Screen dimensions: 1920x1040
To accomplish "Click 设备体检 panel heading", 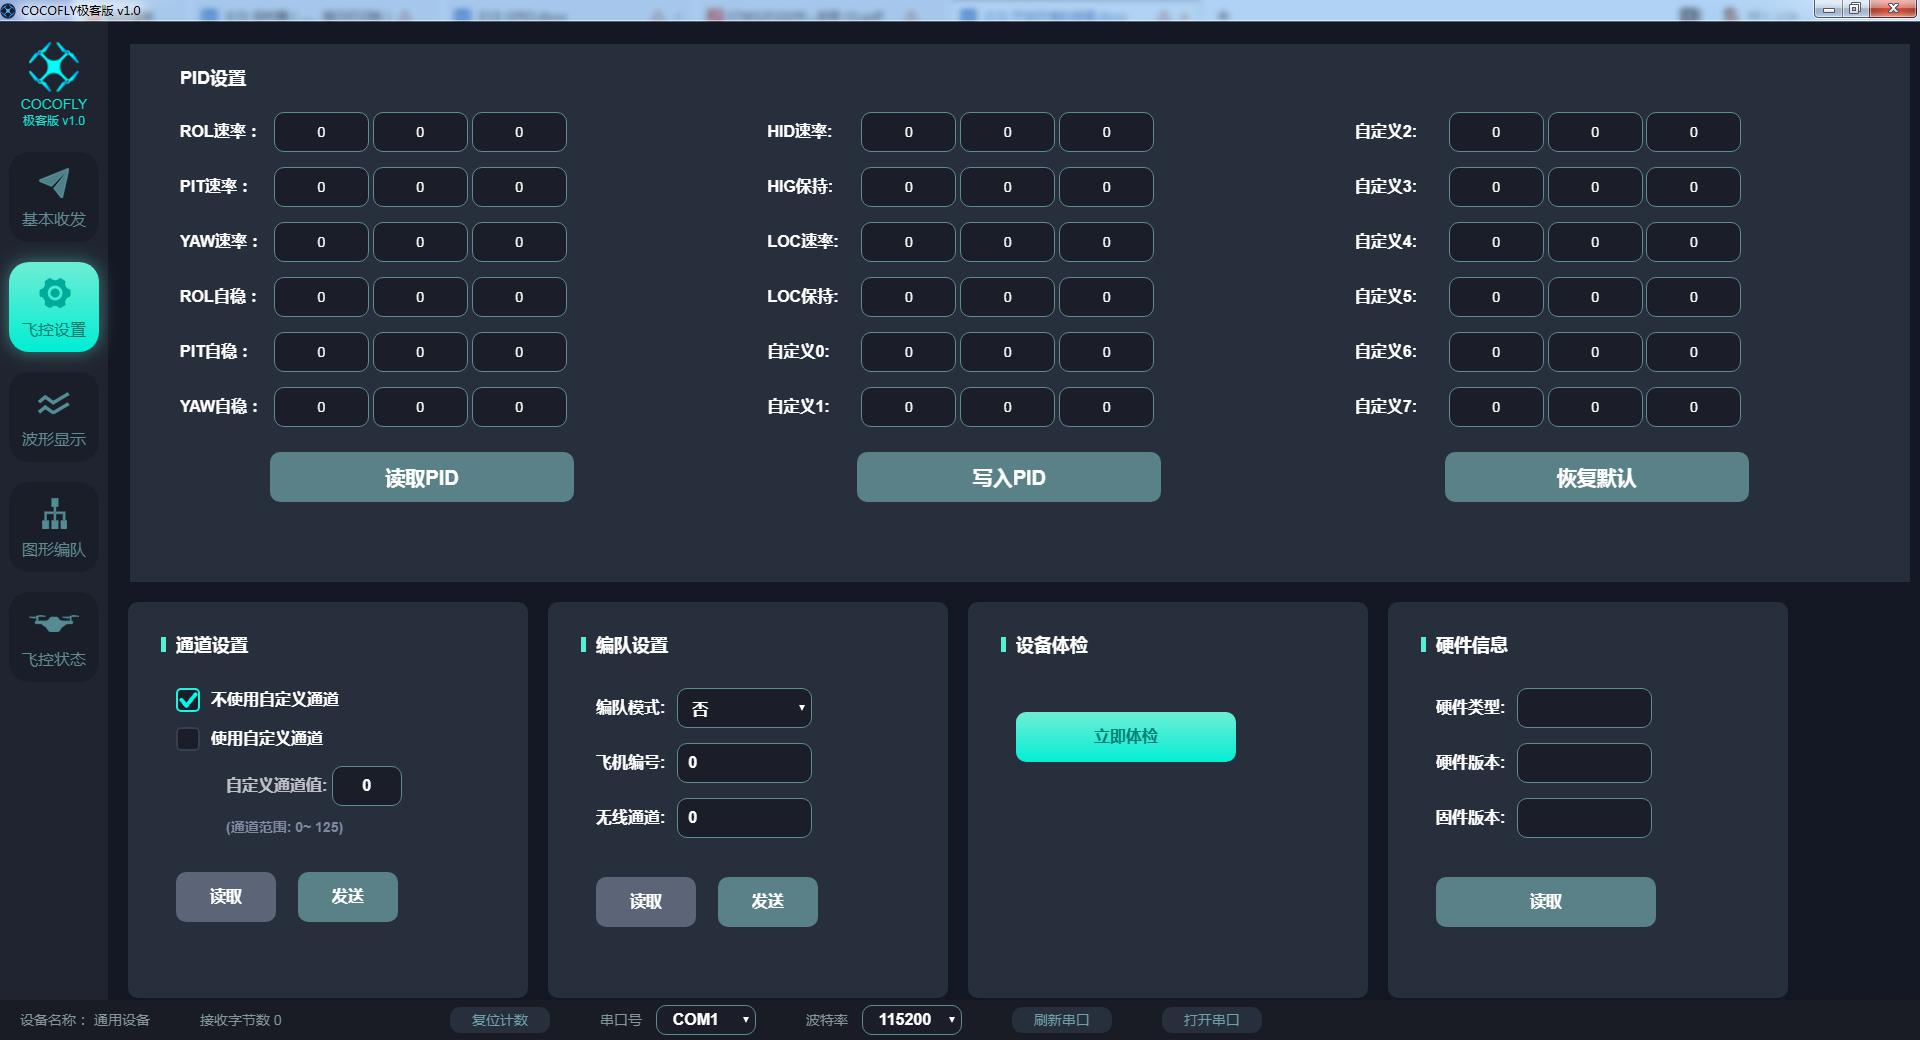I will [1051, 646].
